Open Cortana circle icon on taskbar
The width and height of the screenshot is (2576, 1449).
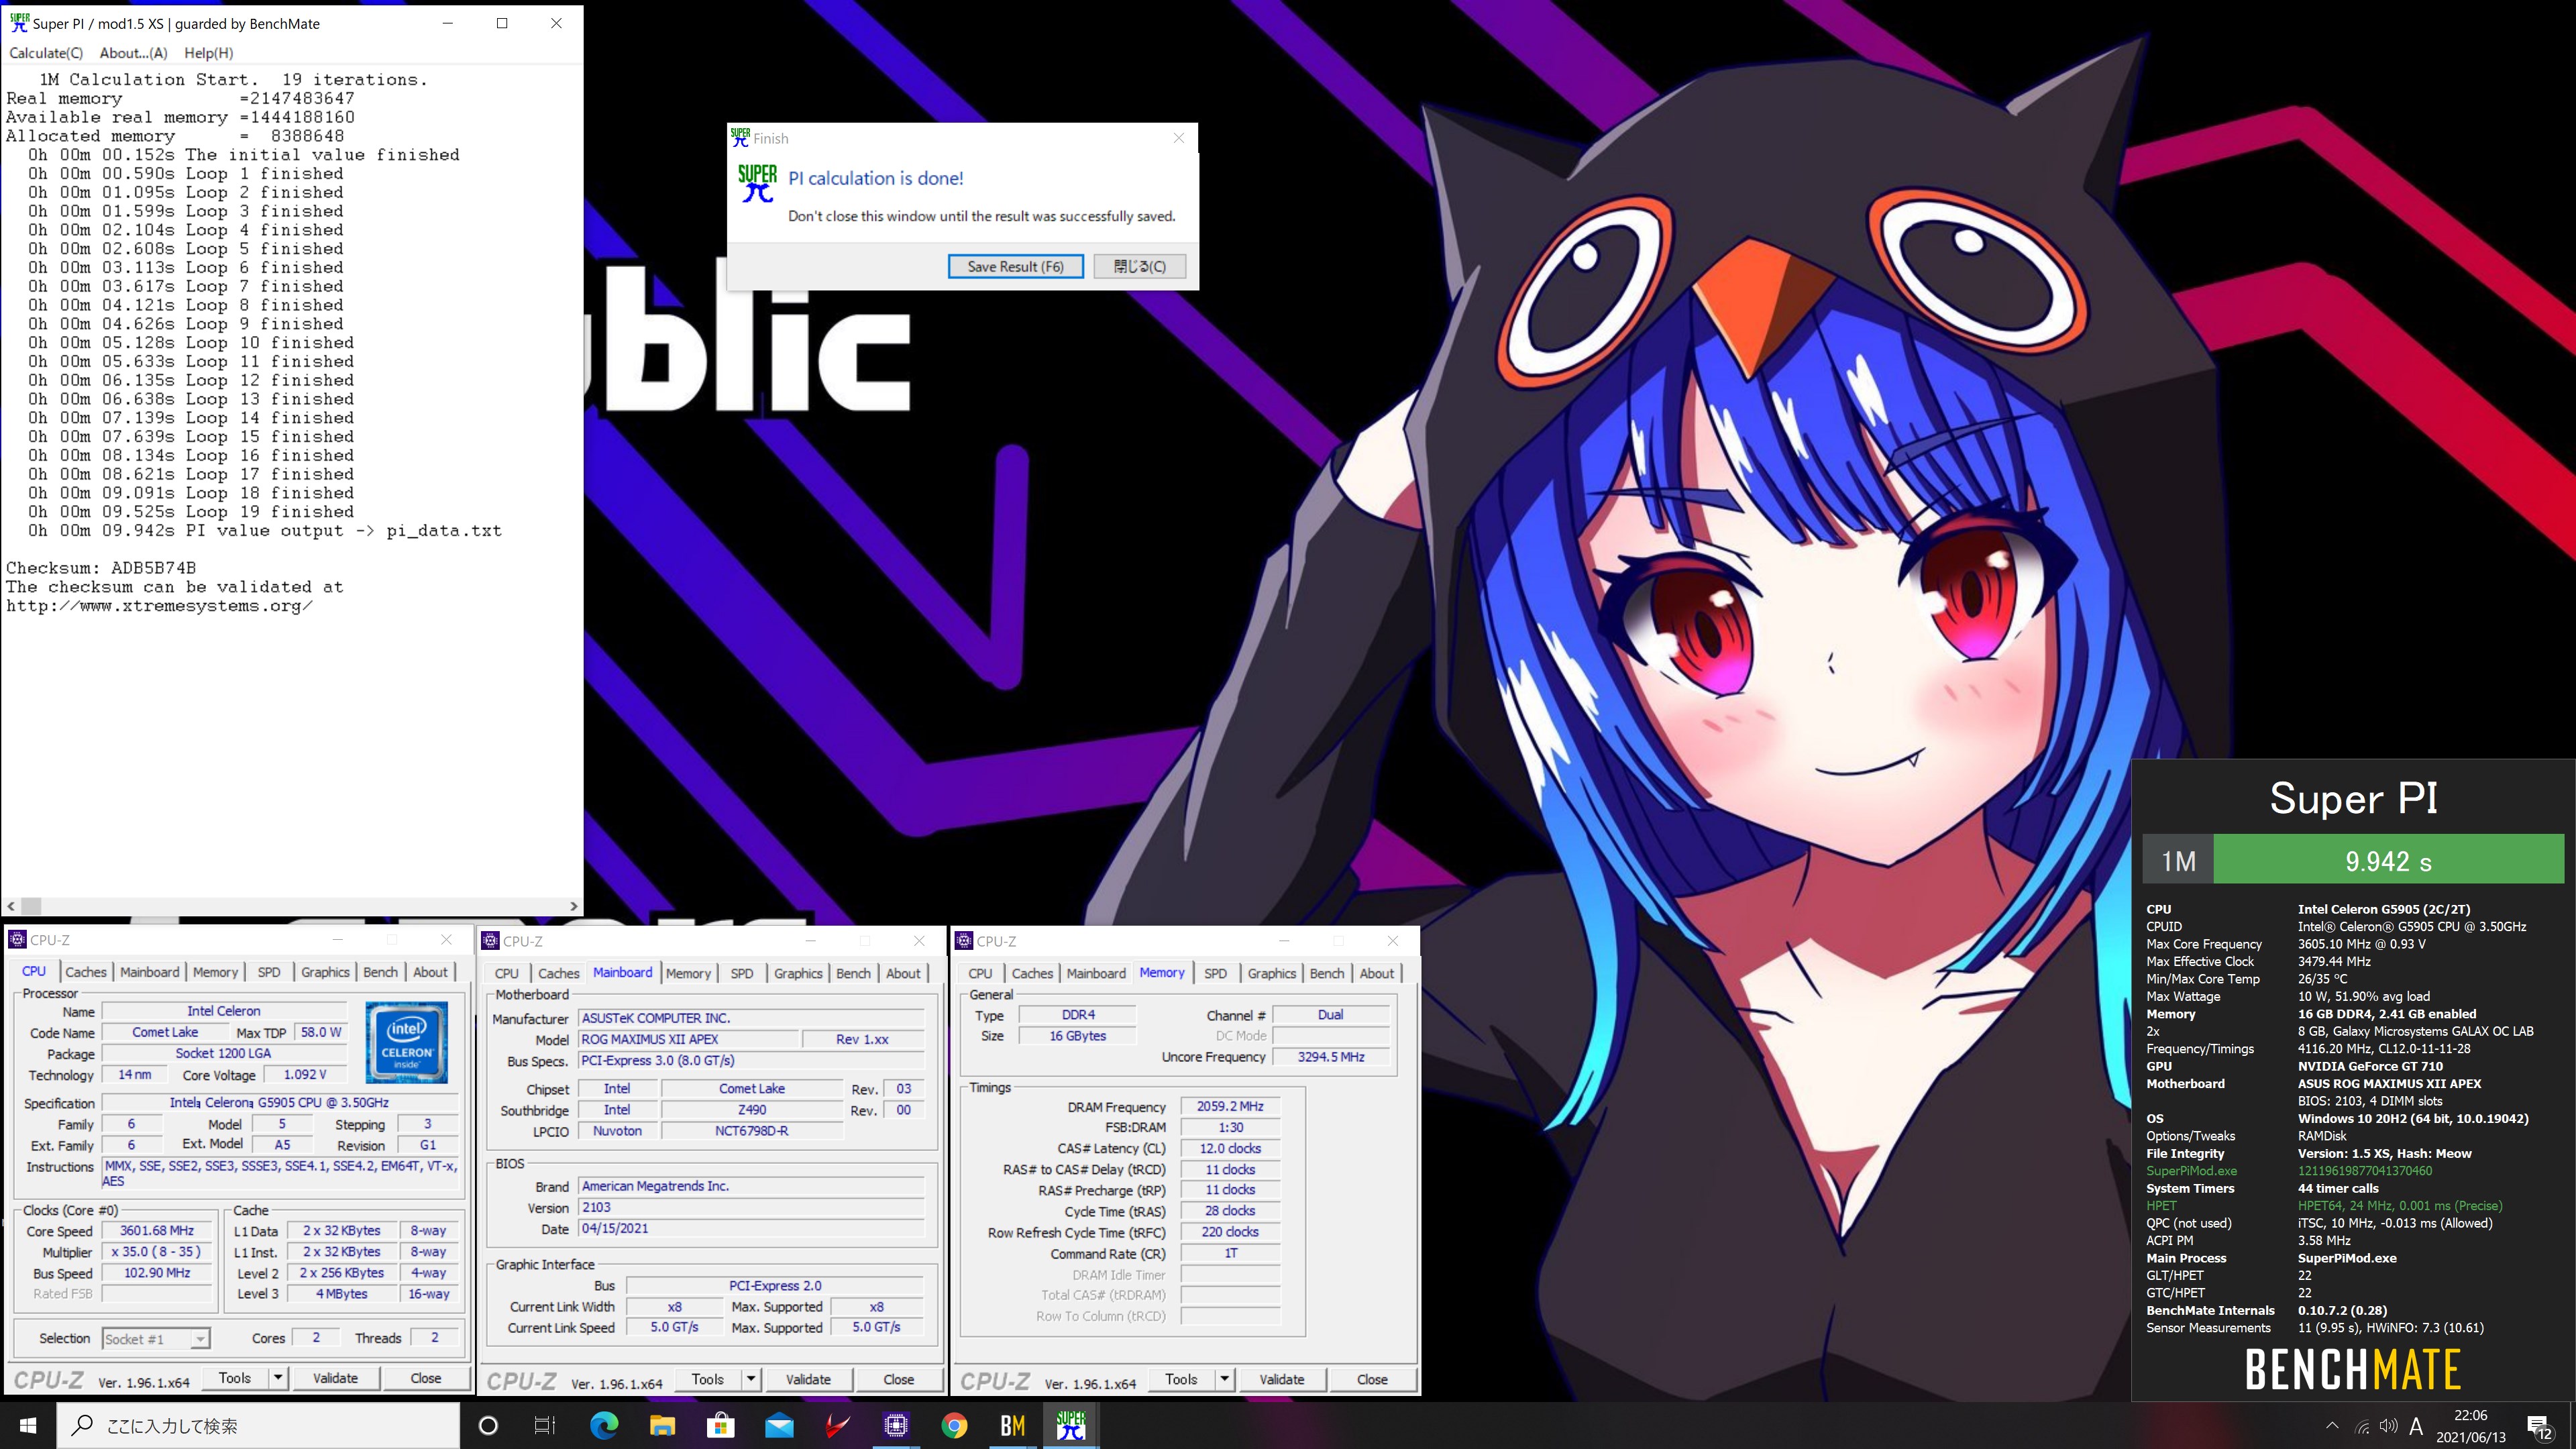[488, 1425]
